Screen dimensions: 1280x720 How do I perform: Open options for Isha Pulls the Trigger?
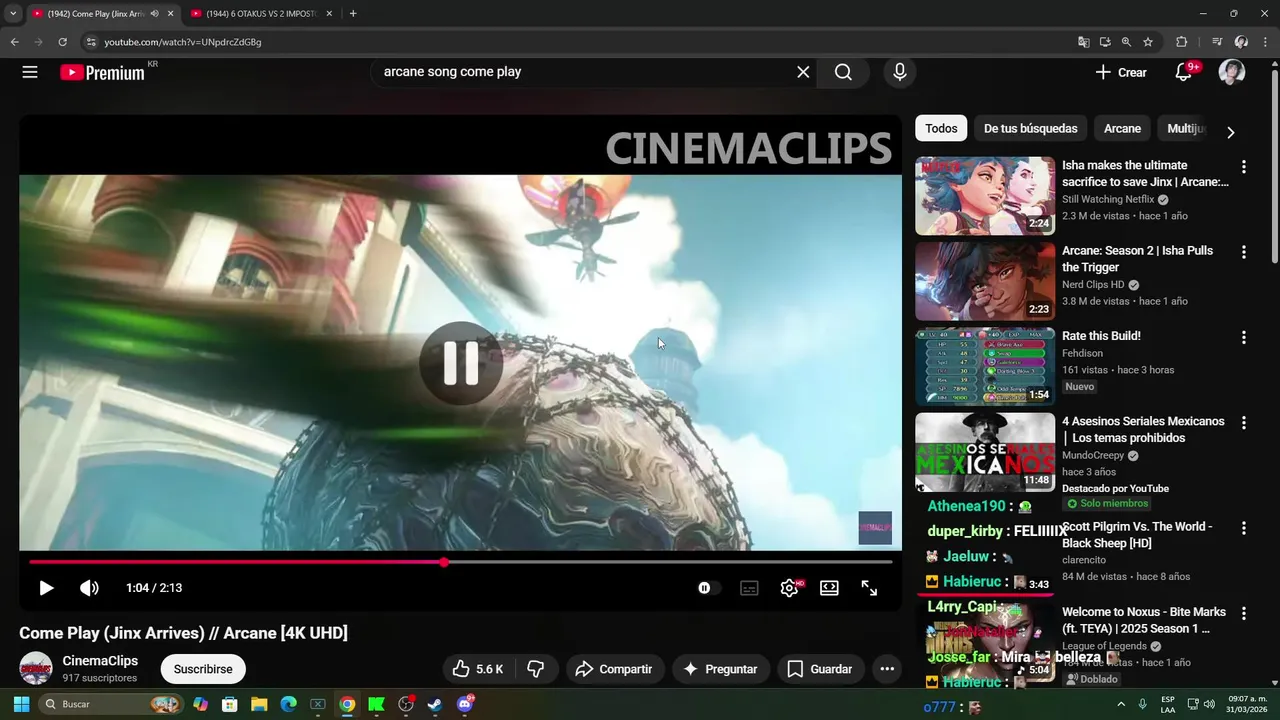coord(1244,252)
